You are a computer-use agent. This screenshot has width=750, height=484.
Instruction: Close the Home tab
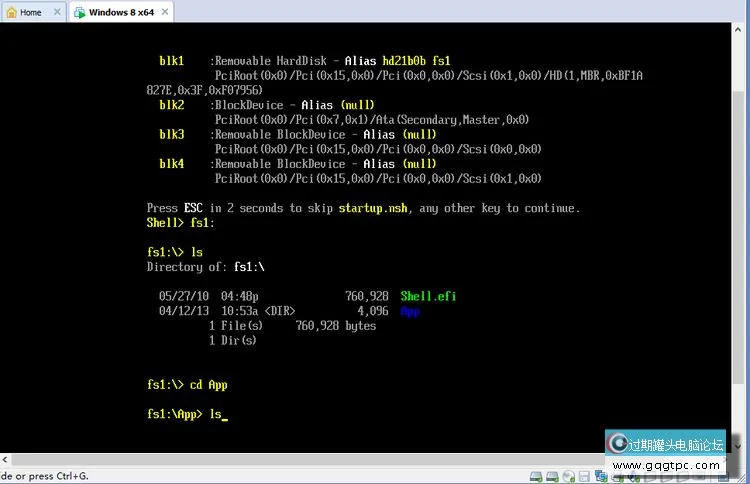[x=57, y=11]
